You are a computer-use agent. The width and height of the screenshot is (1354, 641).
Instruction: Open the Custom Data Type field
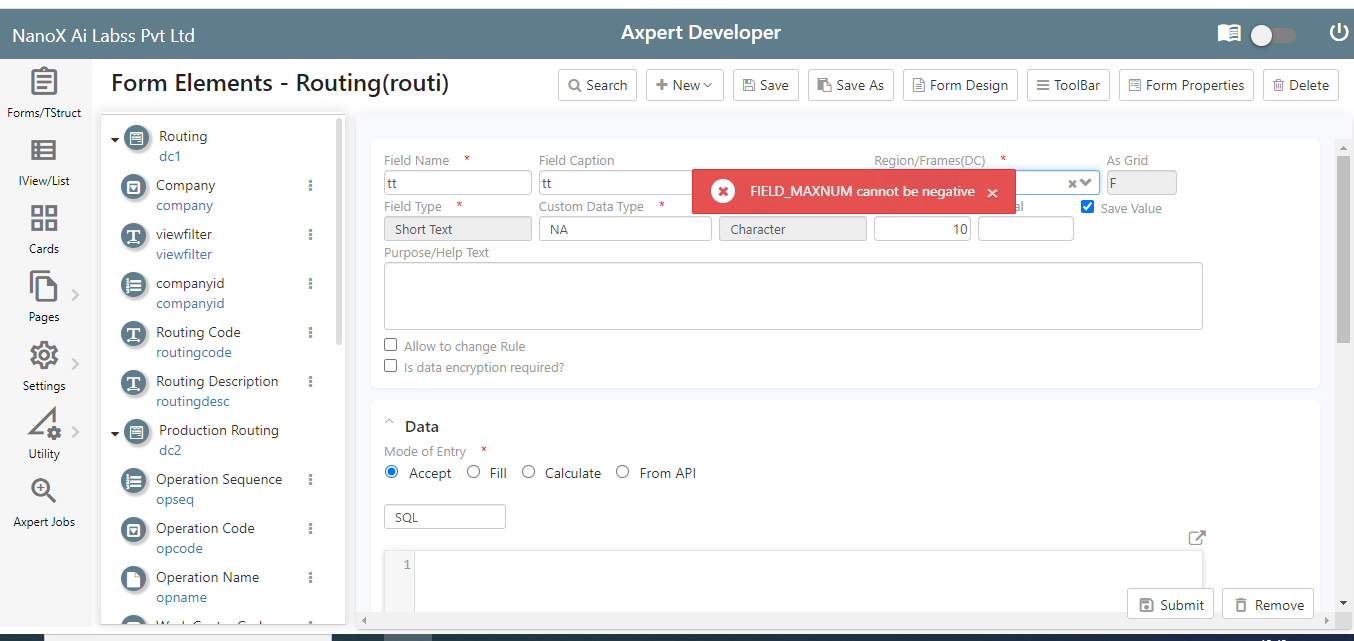[625, 229]
